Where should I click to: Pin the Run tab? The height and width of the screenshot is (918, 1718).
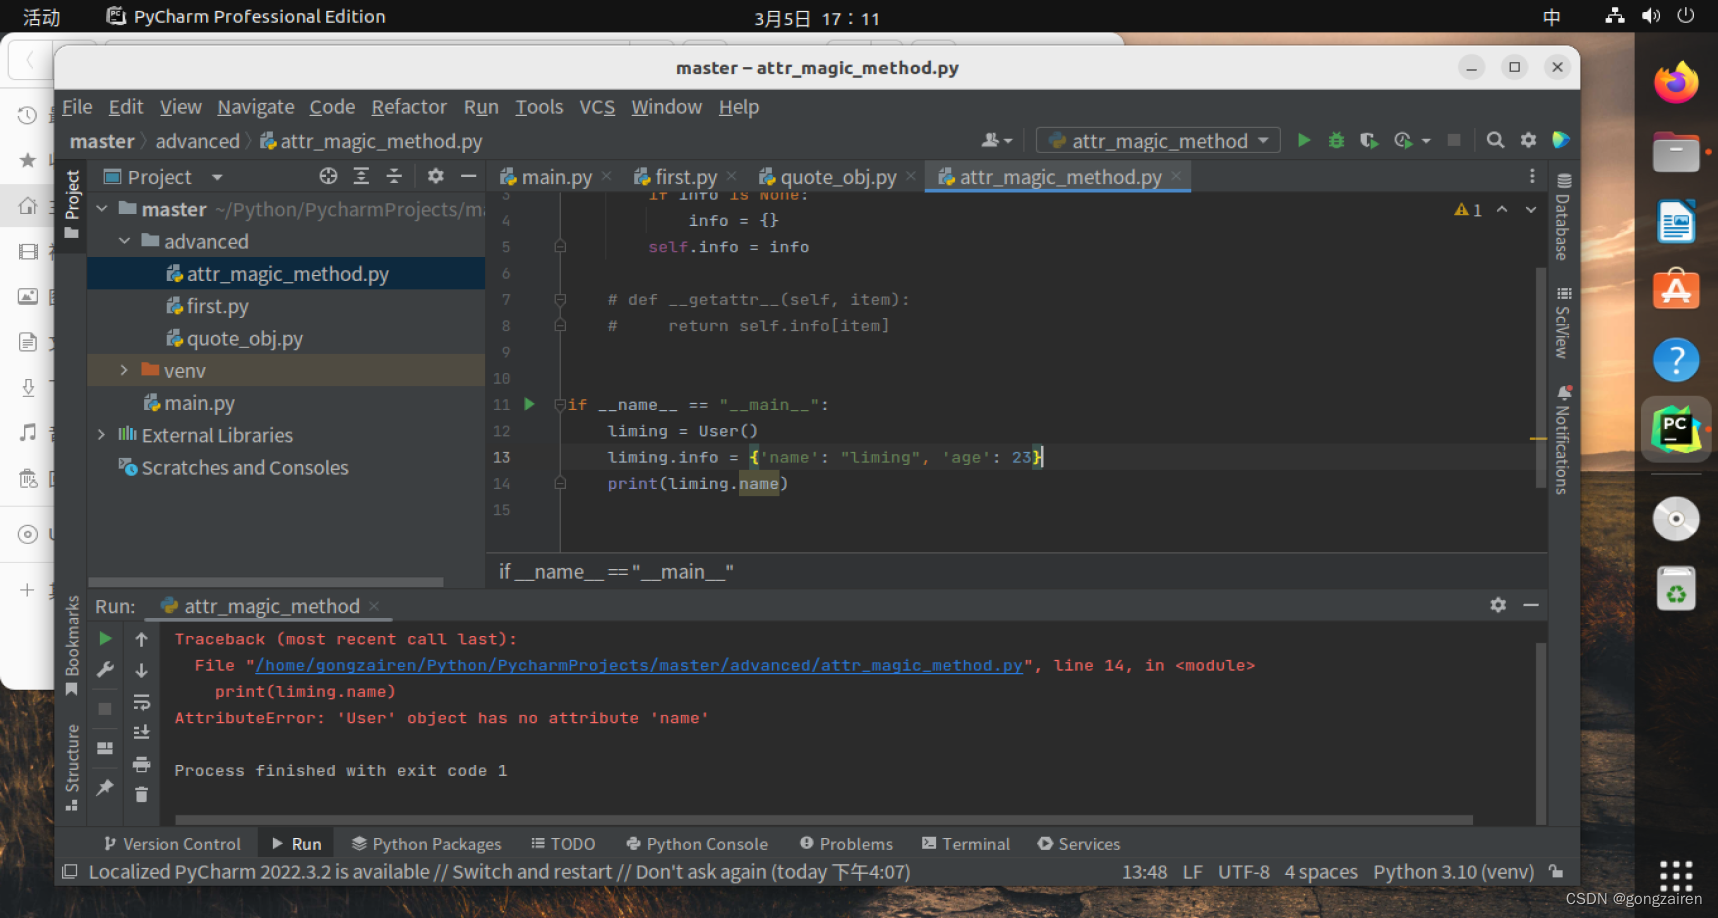click(104, 787)
